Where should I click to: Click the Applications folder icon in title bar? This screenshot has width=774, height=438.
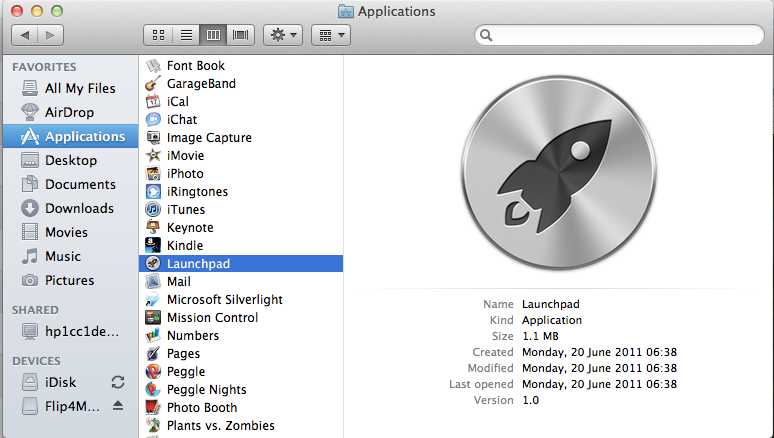click(x=346, y=11)
